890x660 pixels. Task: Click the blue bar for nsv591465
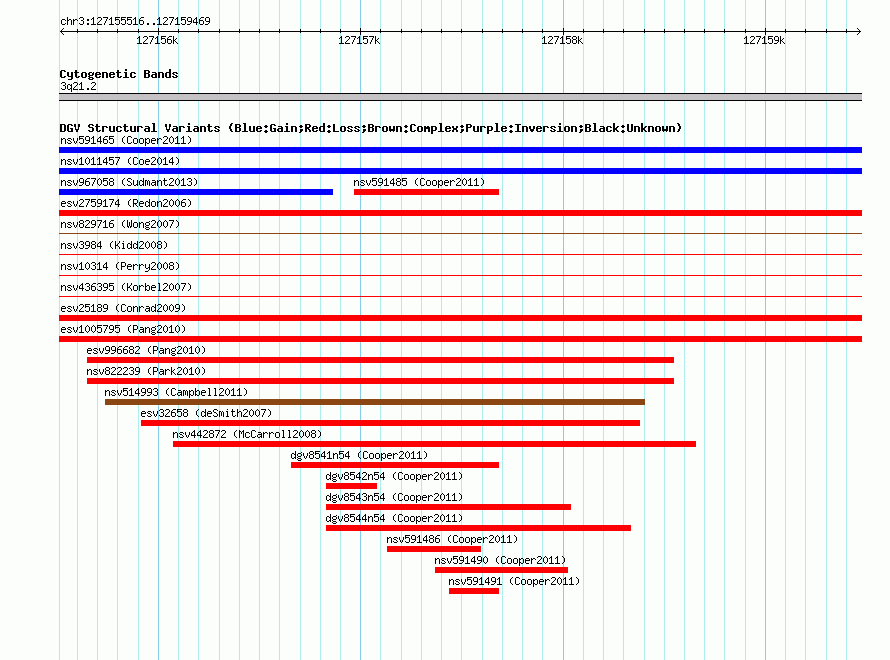[460, 150]
